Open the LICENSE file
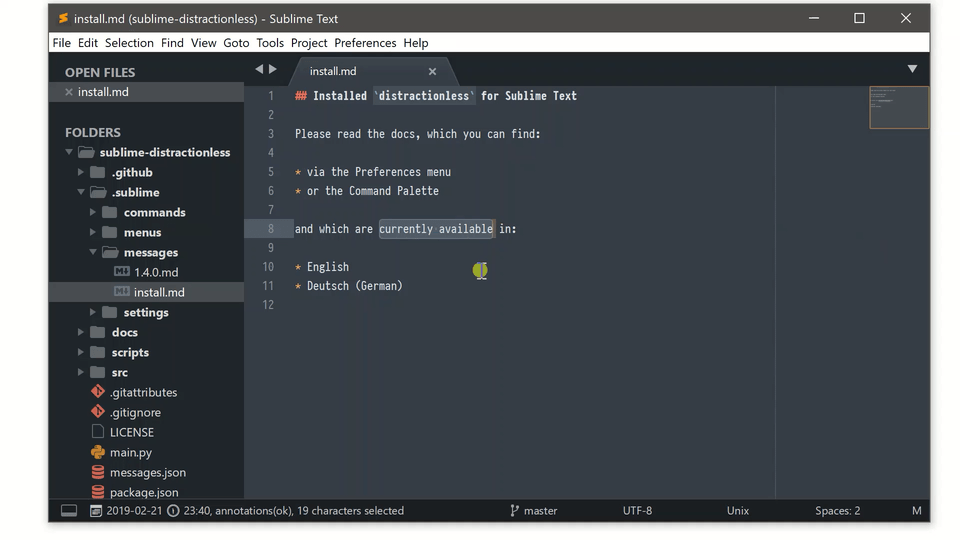960x540 pixels. click(132, 432)
